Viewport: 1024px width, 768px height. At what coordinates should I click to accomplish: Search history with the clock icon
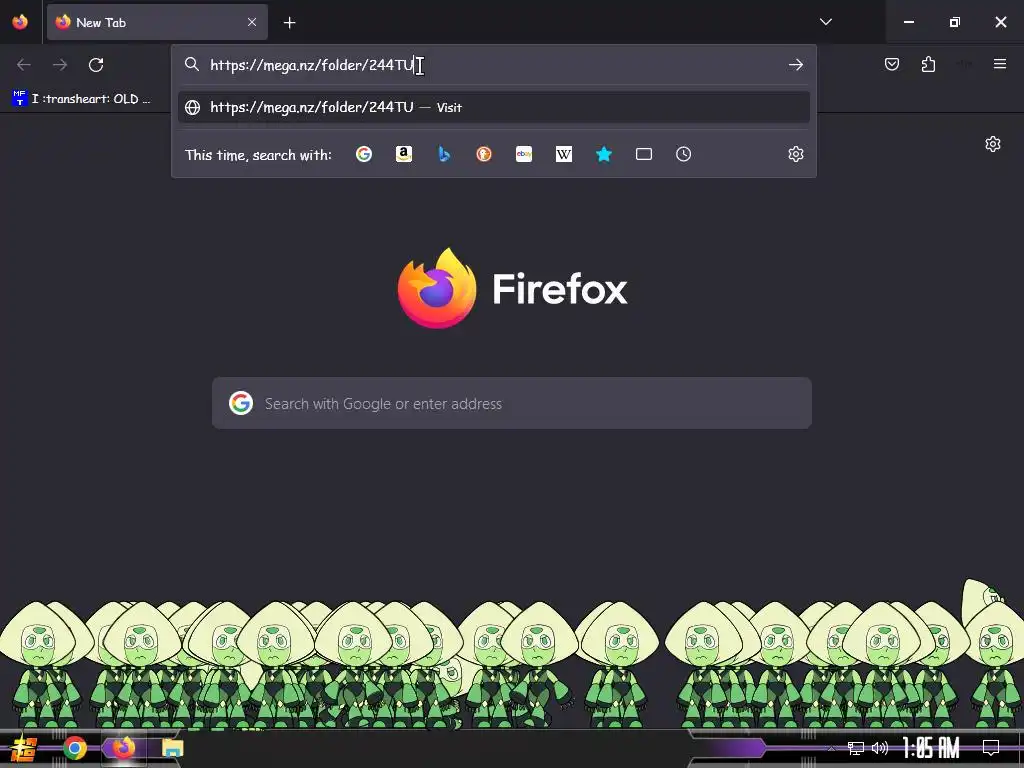(x=683, y=154)
